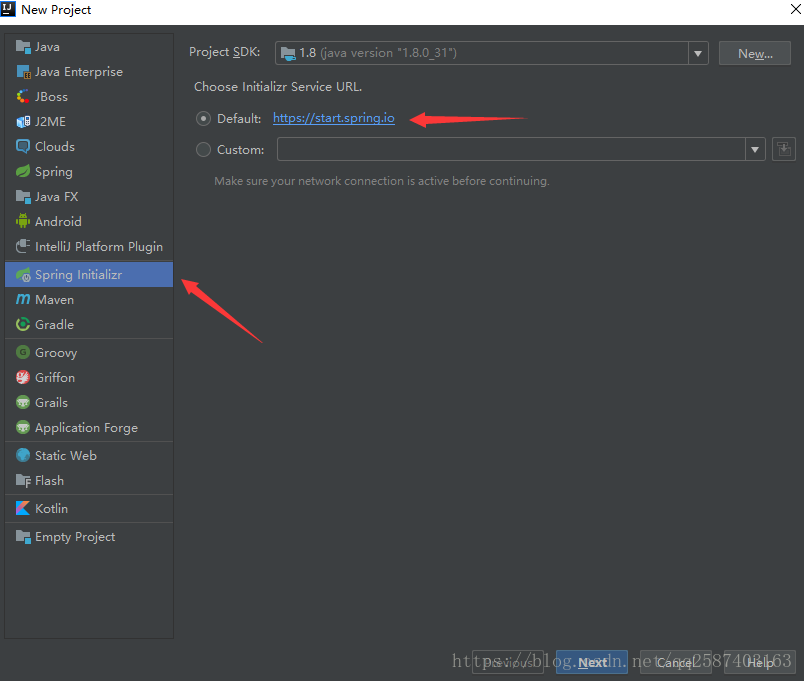804x681 pixels.
Task: Select the Groovy list entry
Action: click(x=89, y=352)
